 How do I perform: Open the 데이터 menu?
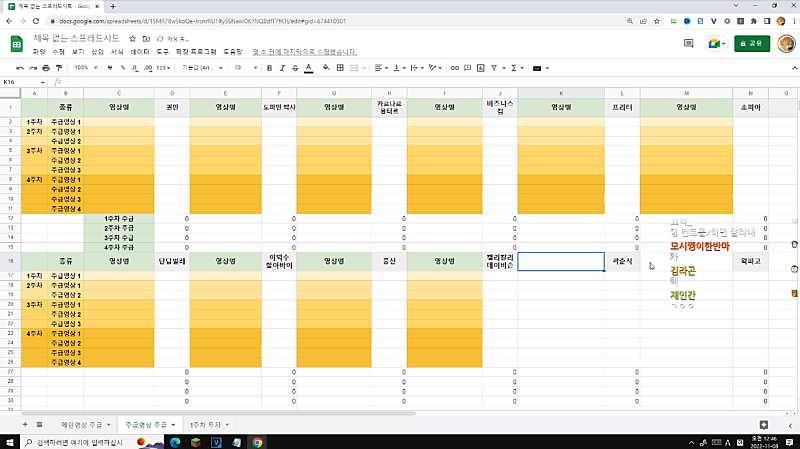pyautogui.click(x=140, y=52)
